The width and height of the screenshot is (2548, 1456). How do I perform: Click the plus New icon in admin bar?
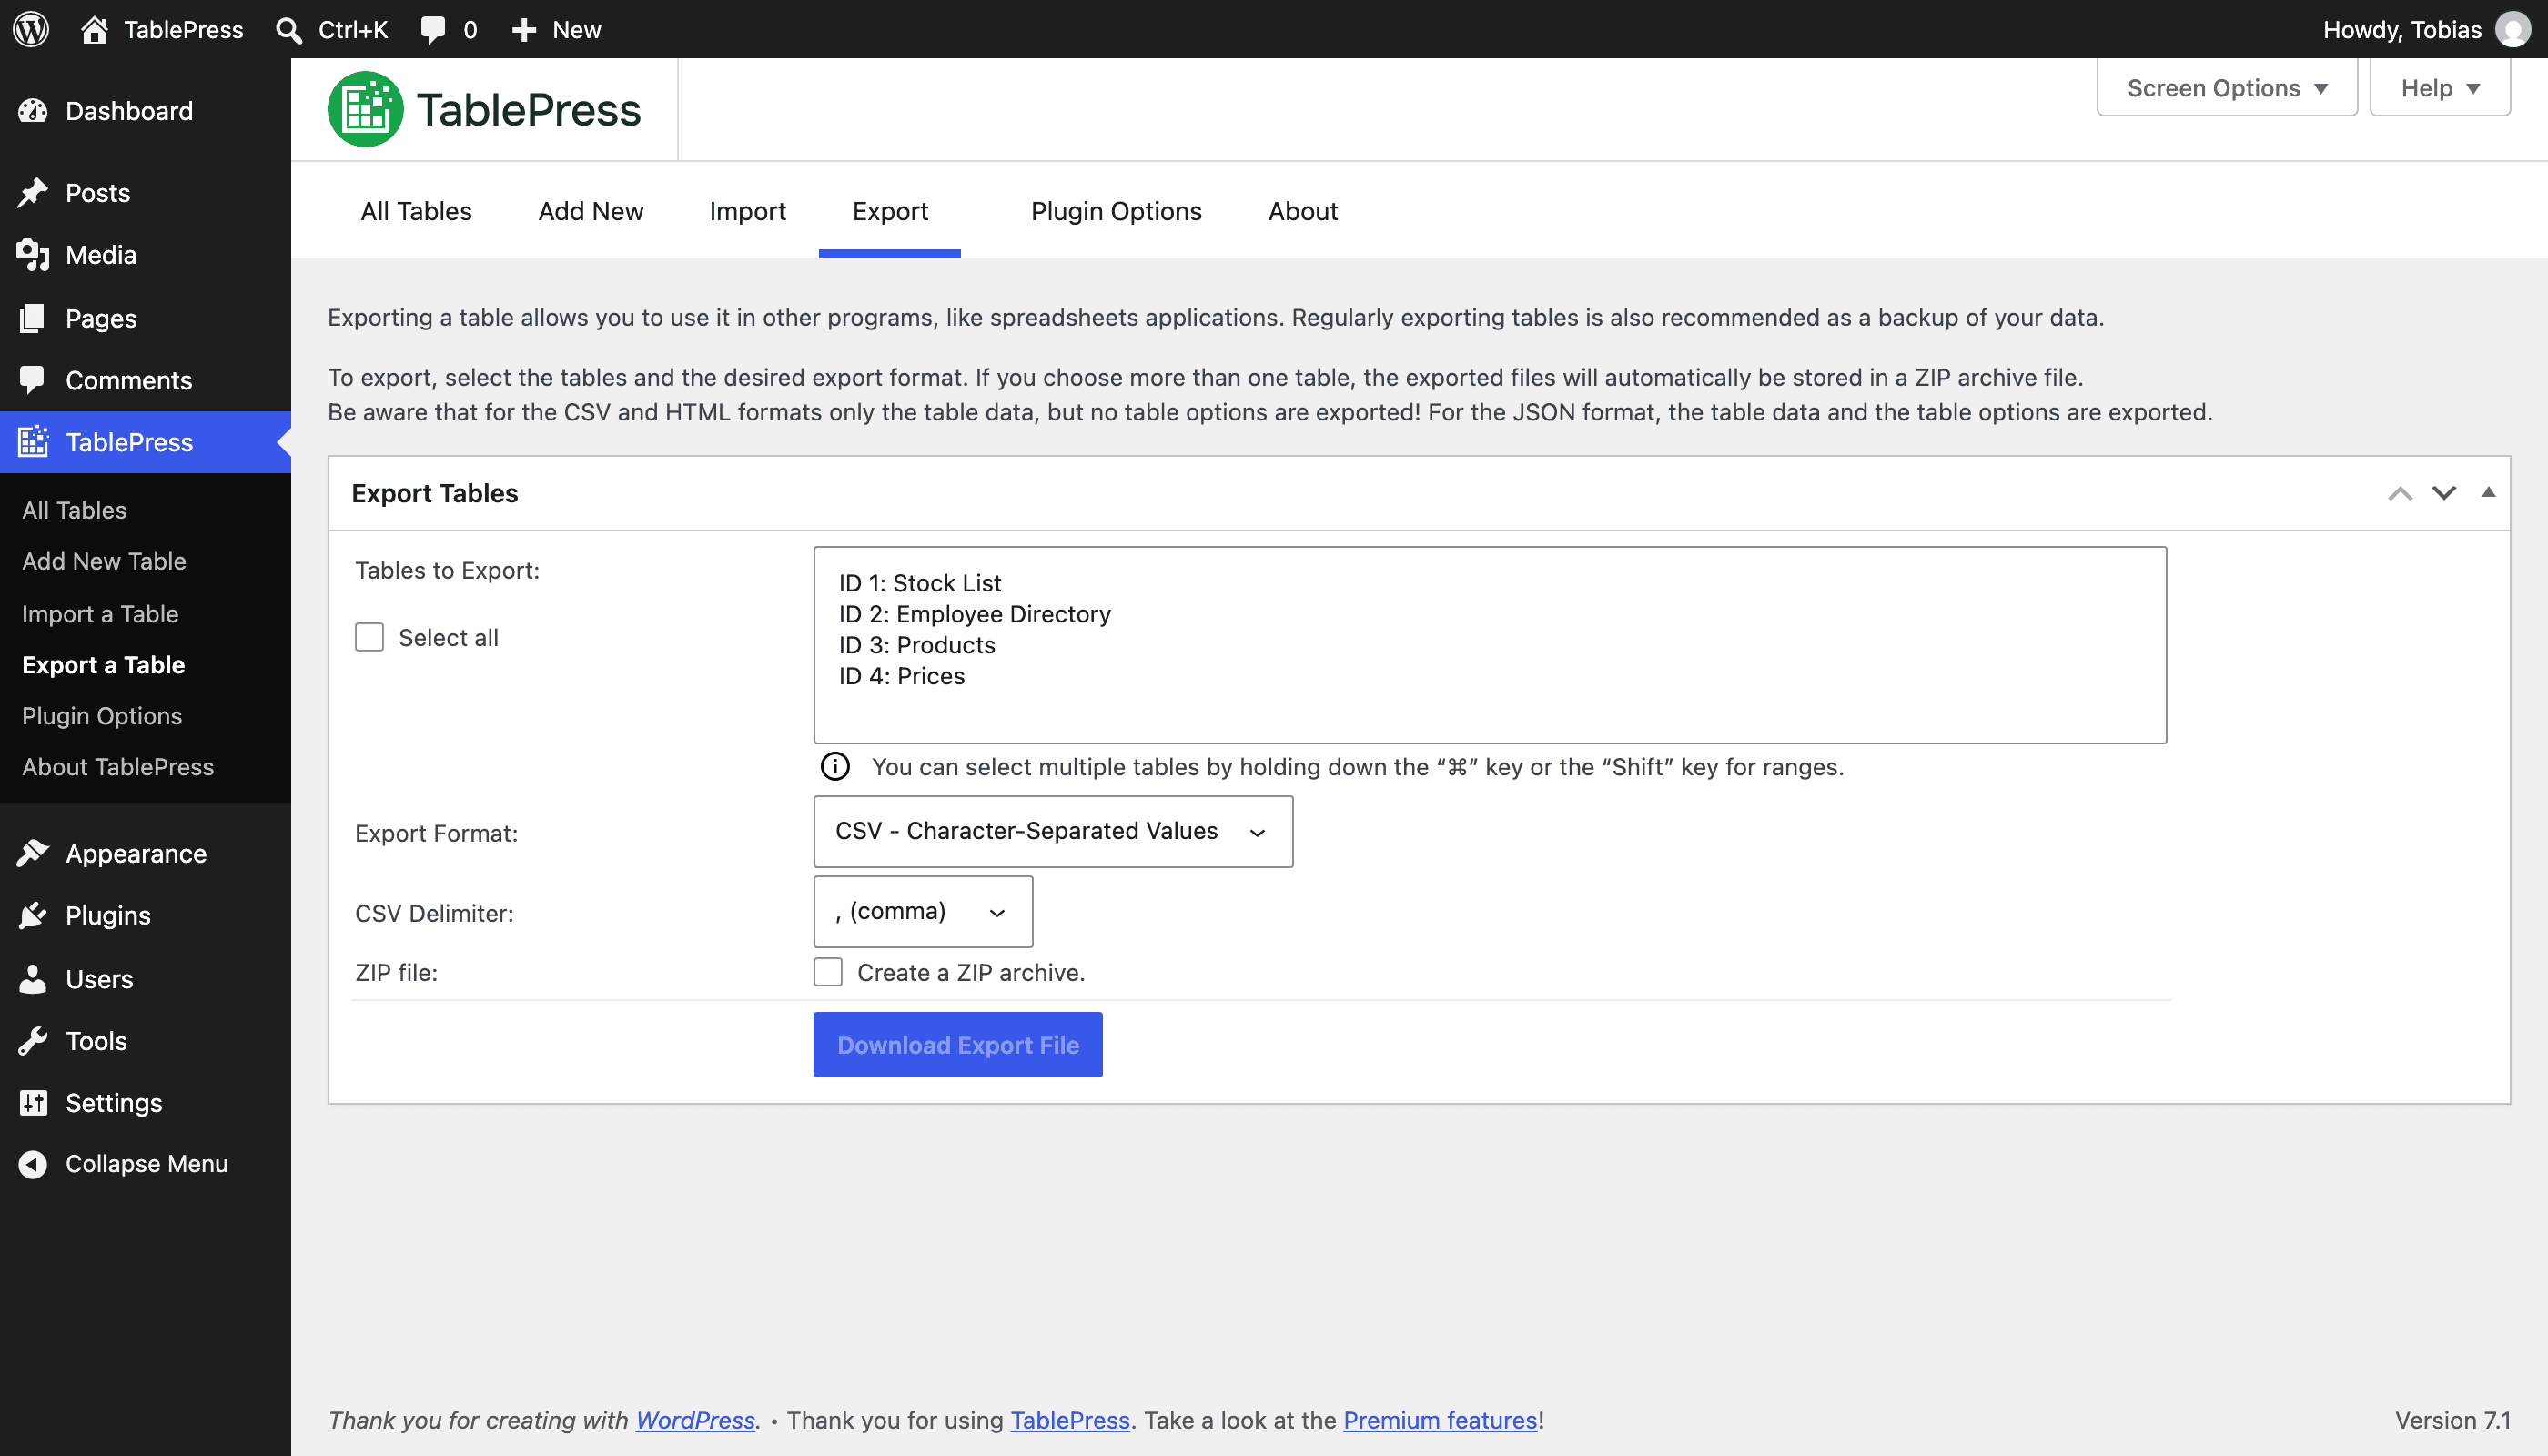(524, 30)
